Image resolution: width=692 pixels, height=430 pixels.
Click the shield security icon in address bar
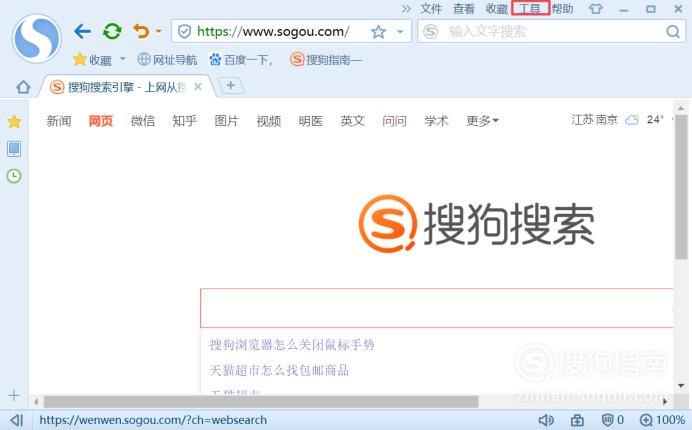click(184, 31)
